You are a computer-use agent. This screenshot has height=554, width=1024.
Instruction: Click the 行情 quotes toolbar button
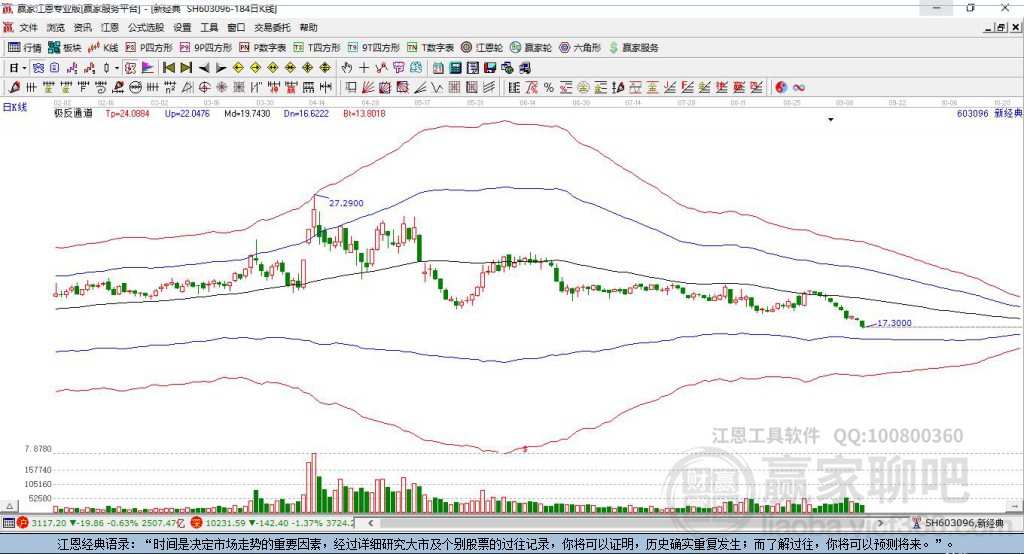click(x=24, y=48)
